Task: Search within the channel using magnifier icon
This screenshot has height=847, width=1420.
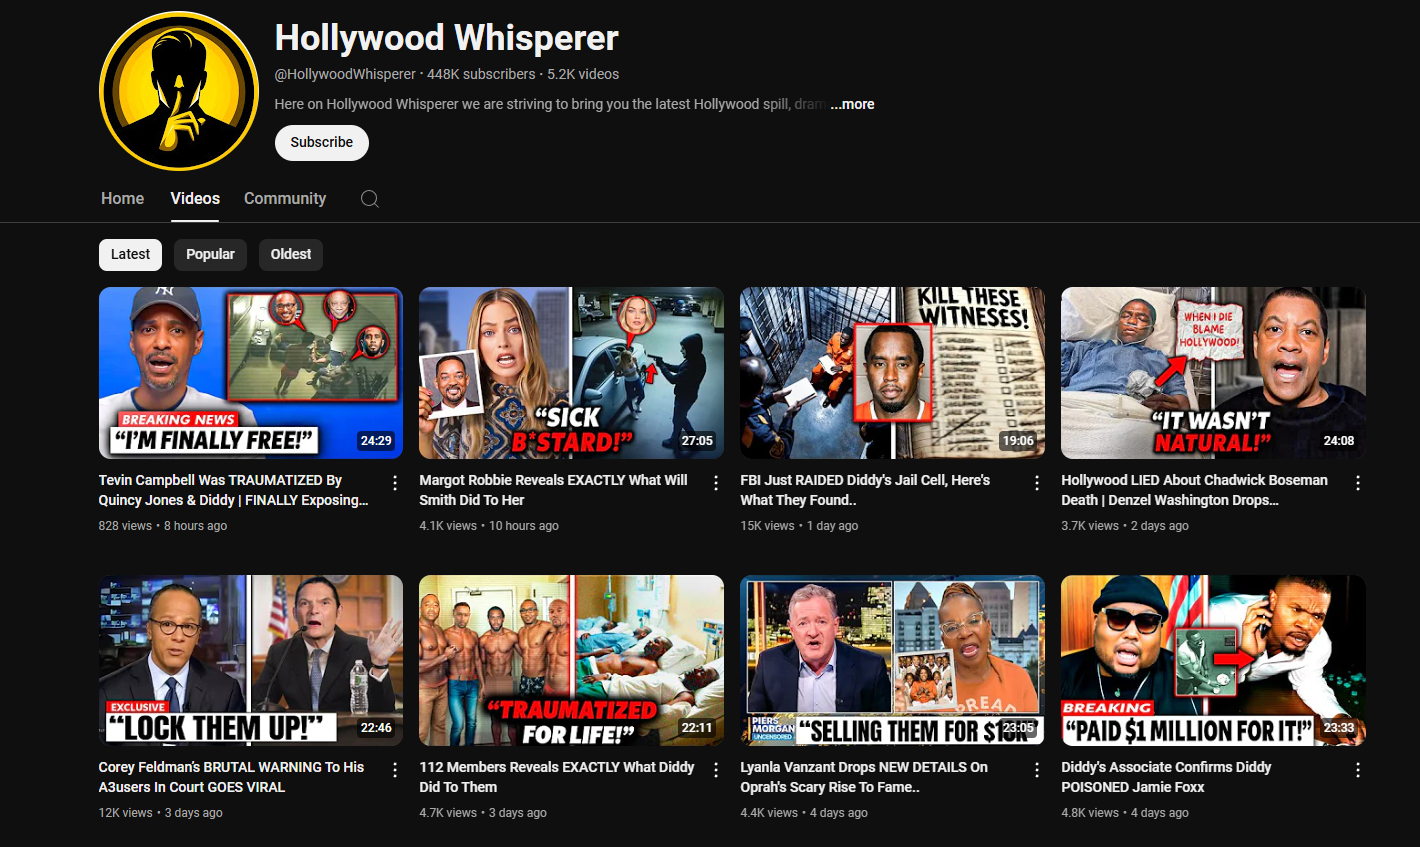Action: click(x=370, y=199)
